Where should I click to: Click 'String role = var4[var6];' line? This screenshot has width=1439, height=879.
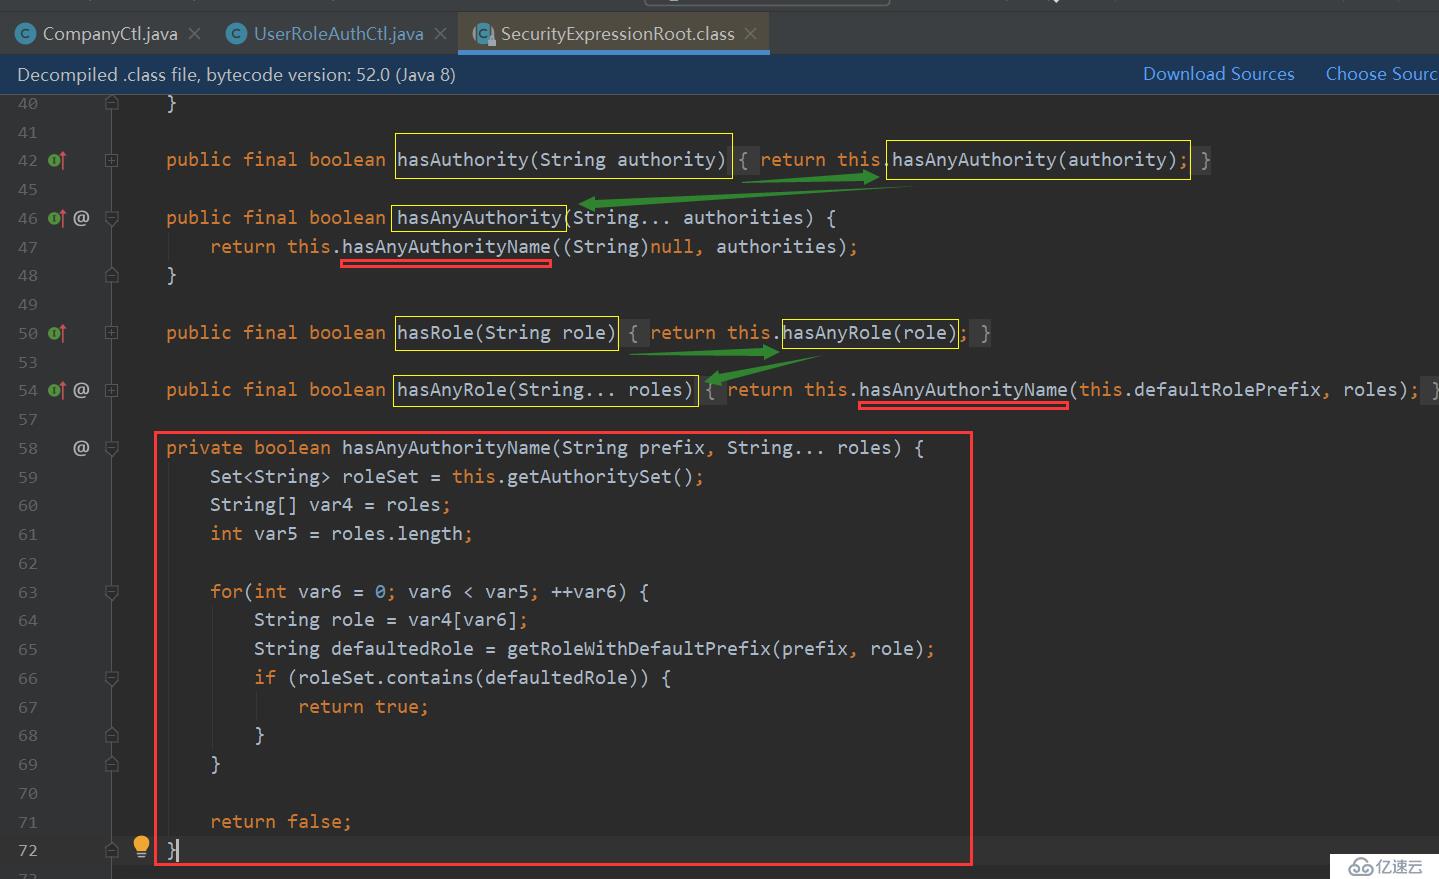coord(390,620)
